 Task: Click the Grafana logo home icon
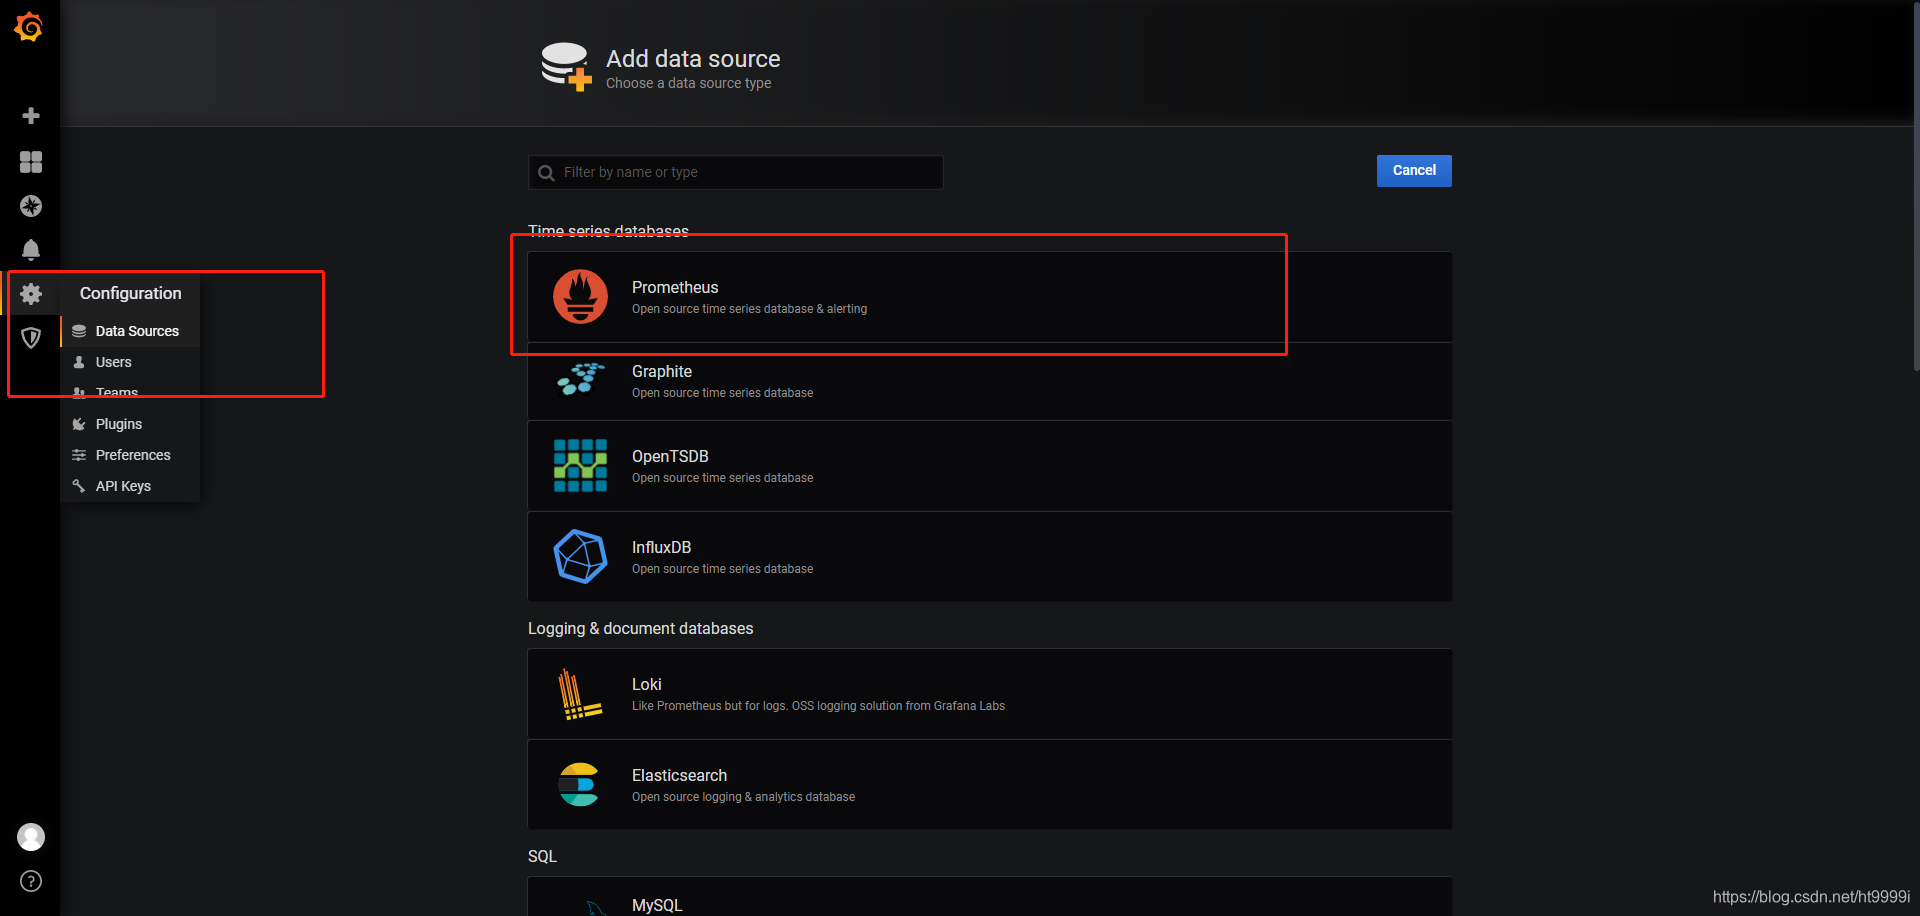pos(29,27)
